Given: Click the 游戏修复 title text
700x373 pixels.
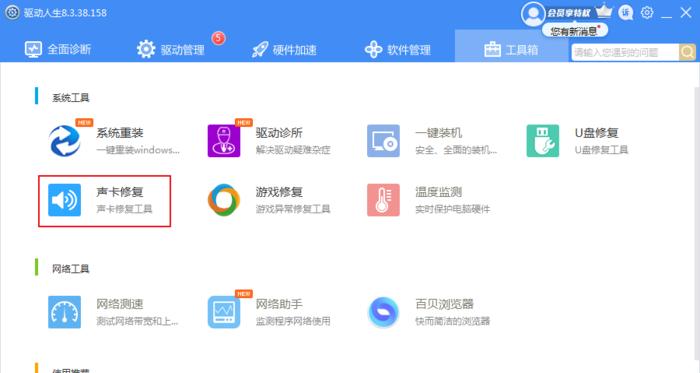Looking at the screenshot, I should pos(279,192).
